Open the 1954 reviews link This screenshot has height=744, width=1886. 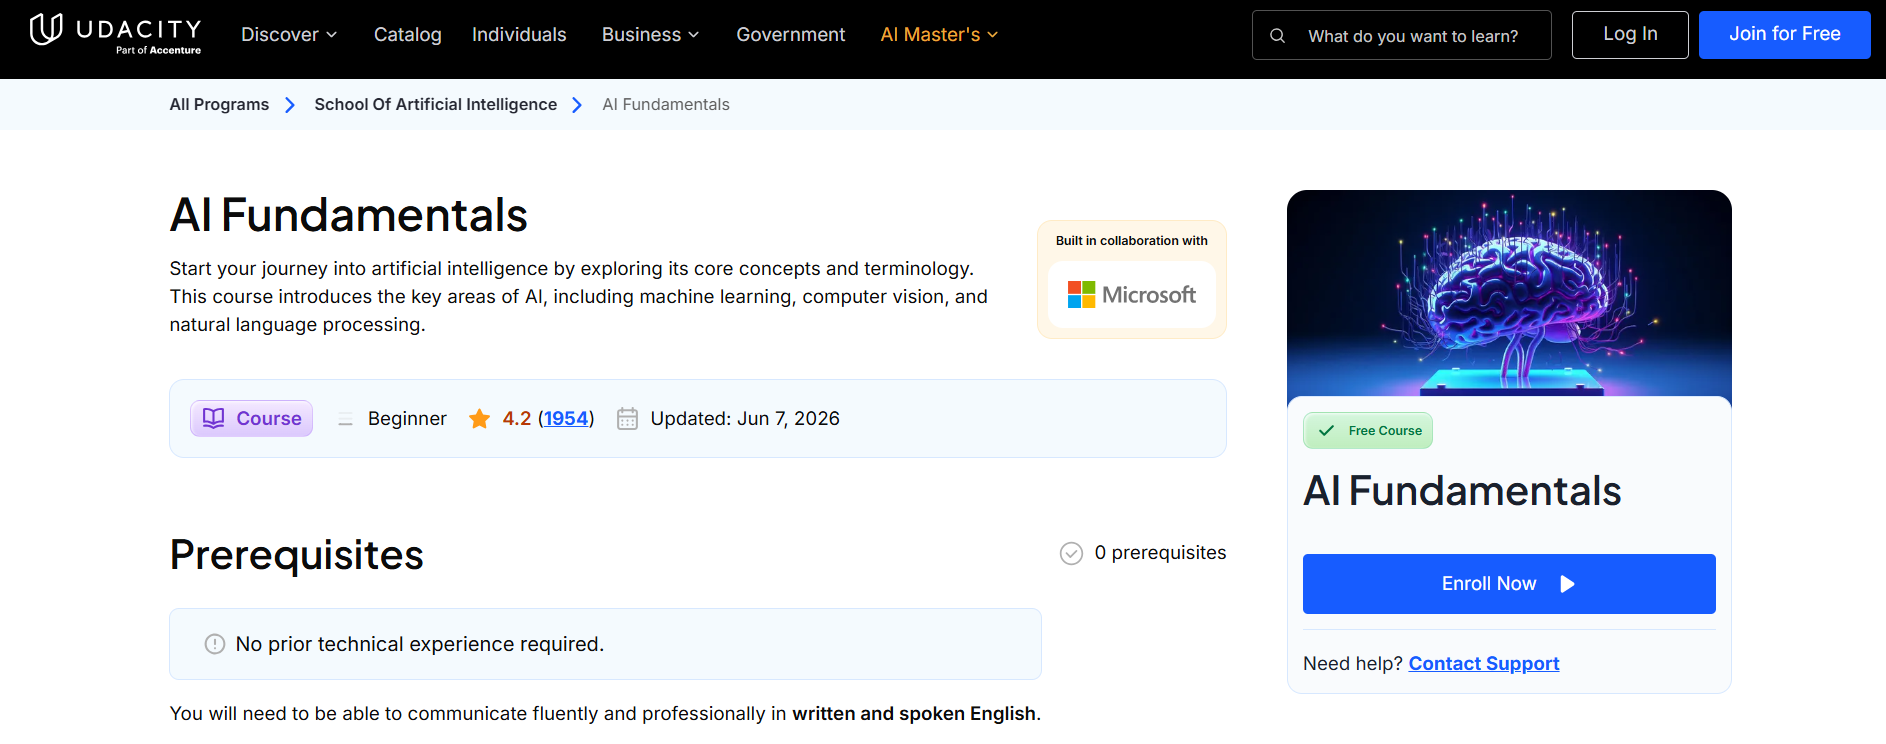566,419
